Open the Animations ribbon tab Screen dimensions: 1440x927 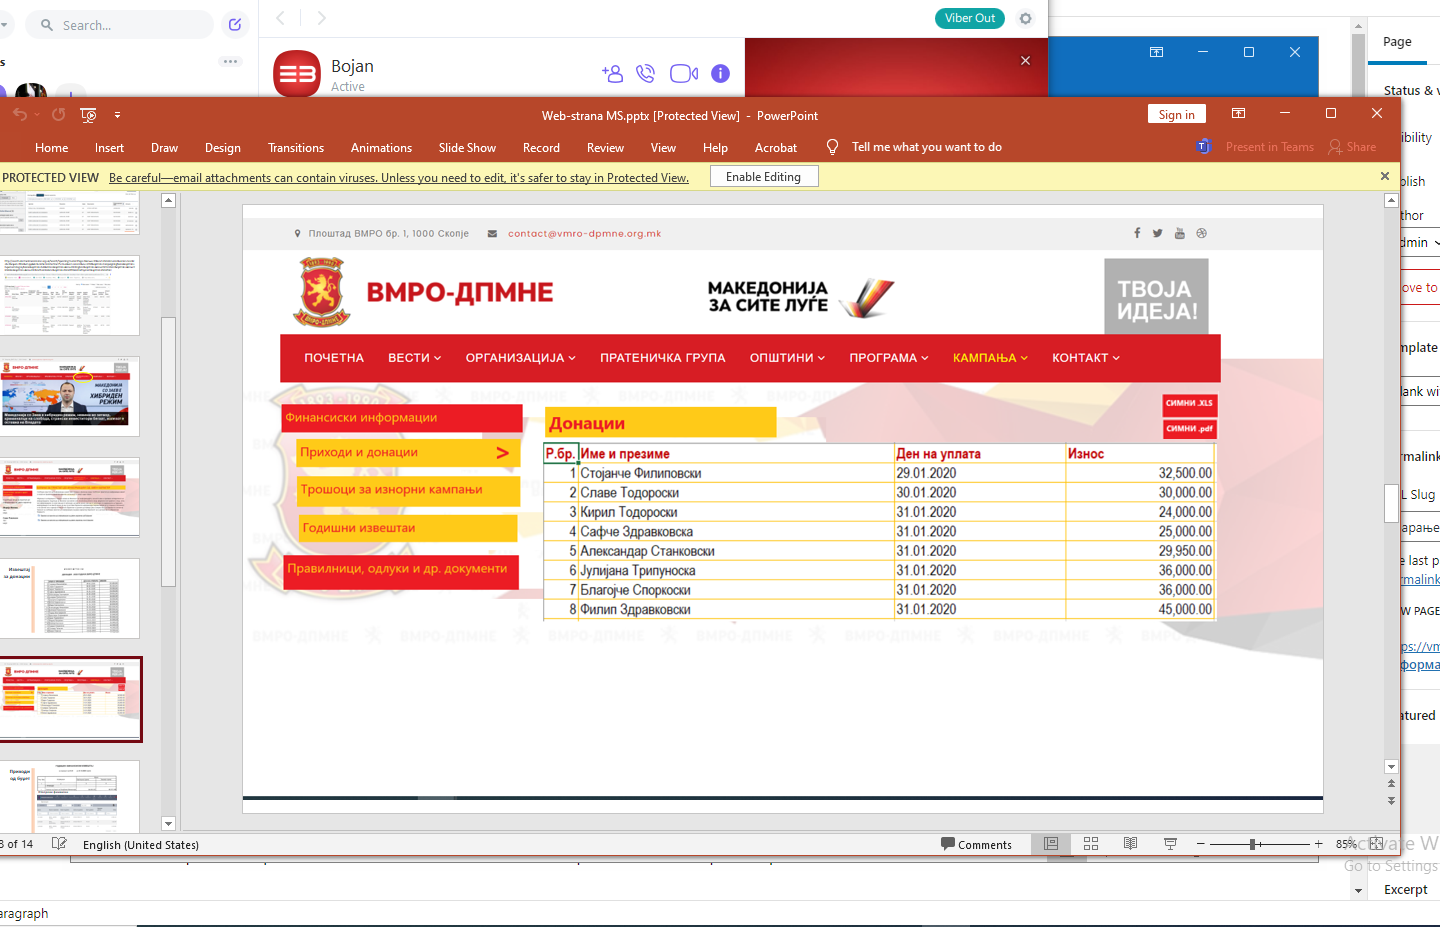381,148
